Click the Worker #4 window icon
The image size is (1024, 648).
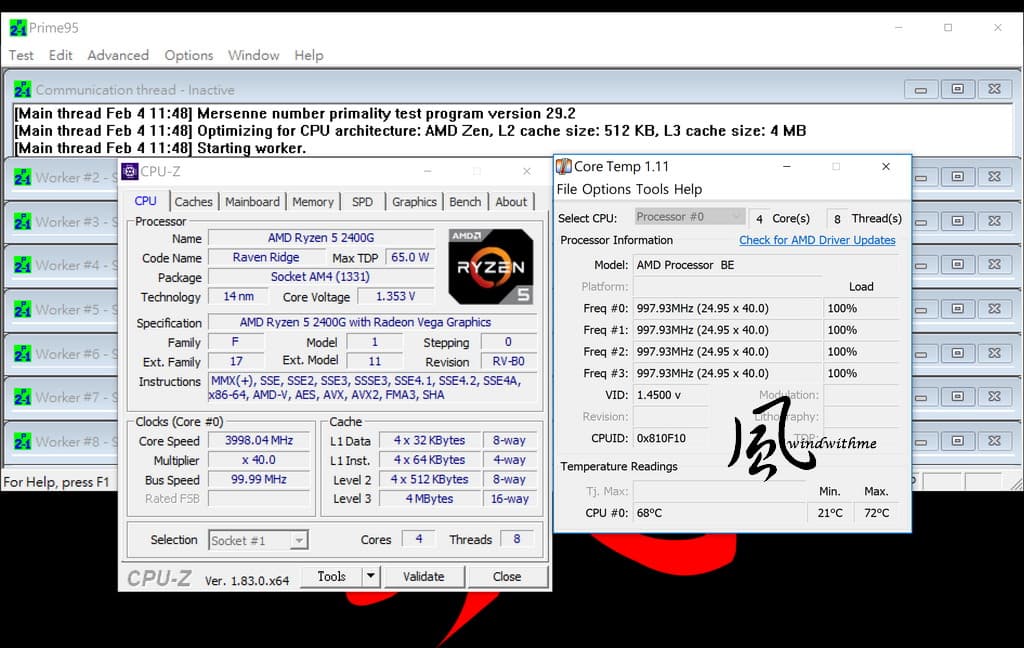(22, 265)
